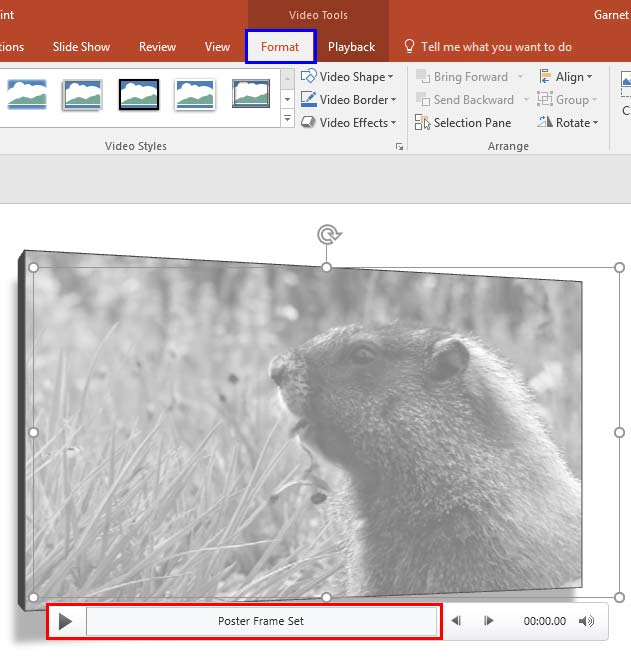Image resolution: width=631 pixels, height=661 pixels.
Task: Select the second video style with gray frame
Action: tap(83, 94)
